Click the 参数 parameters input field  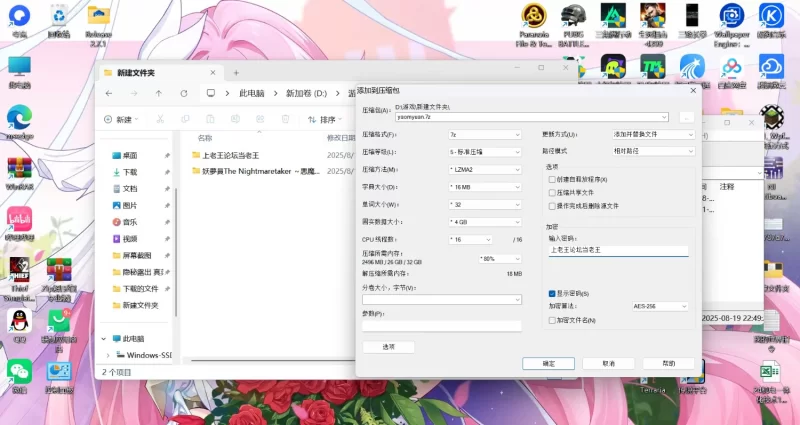click(442, 326)
